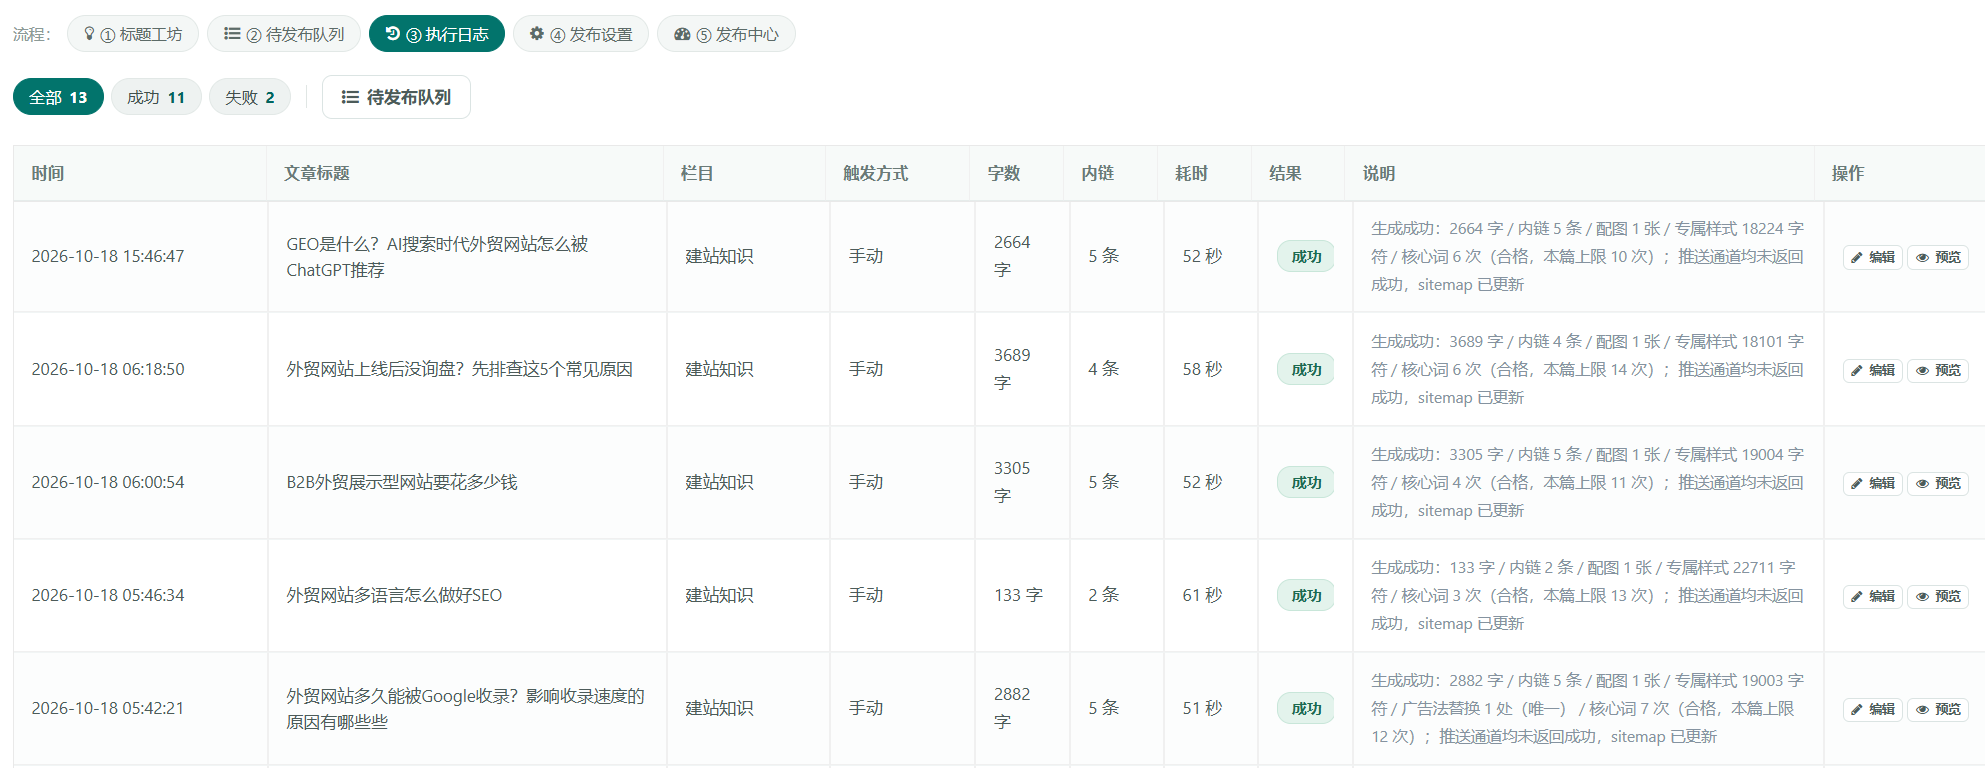The image size is (1985, 768).
Task: Click the timestamp 2026-10-18 05:46:34
Action: click(108, 595)
